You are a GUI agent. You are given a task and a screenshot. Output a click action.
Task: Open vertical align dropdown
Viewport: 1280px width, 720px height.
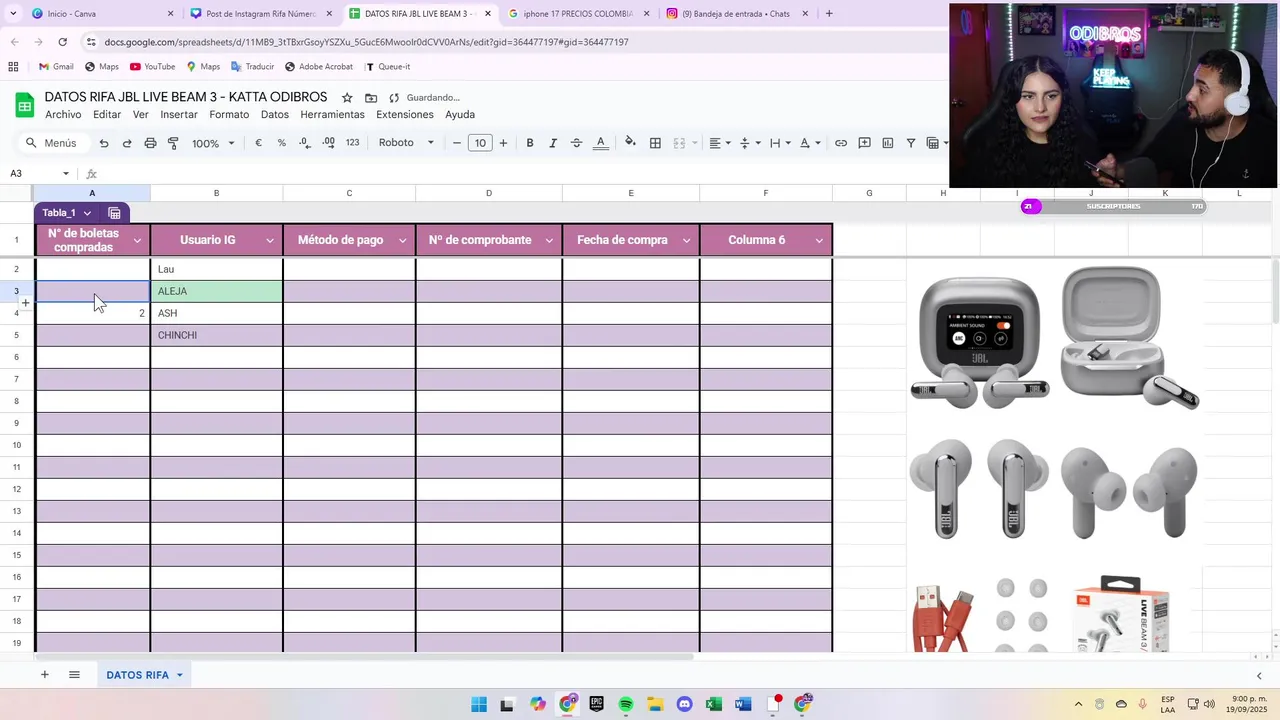pyautogui.click(x=750, y=143)
